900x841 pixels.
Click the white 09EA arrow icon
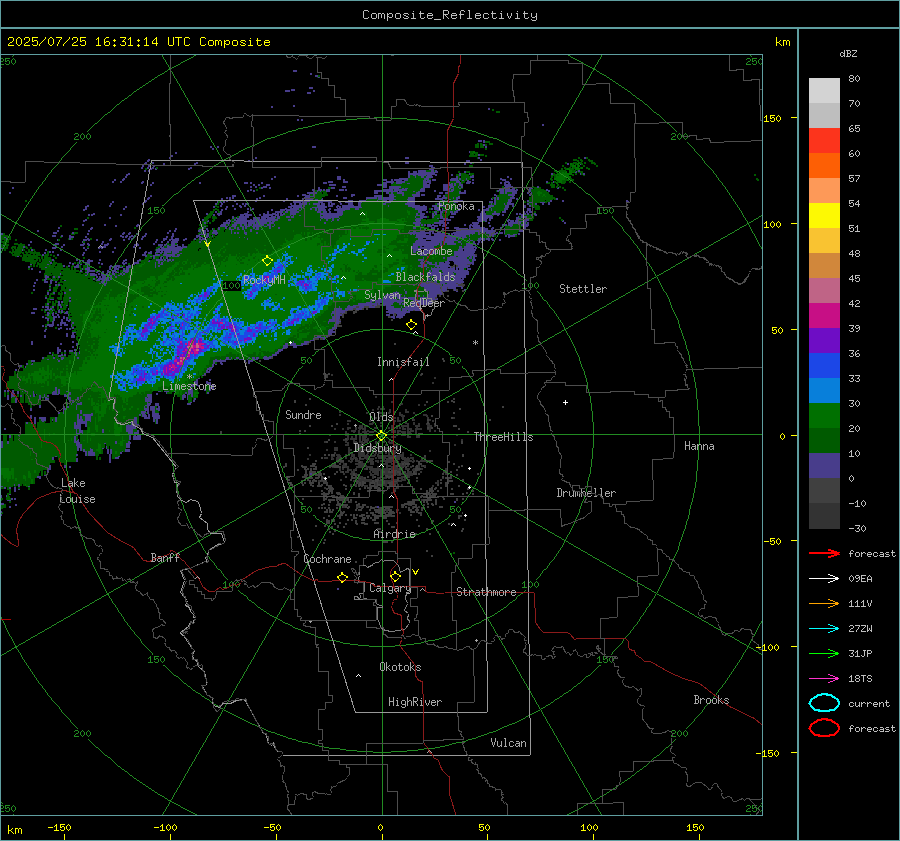coord(824,579)
